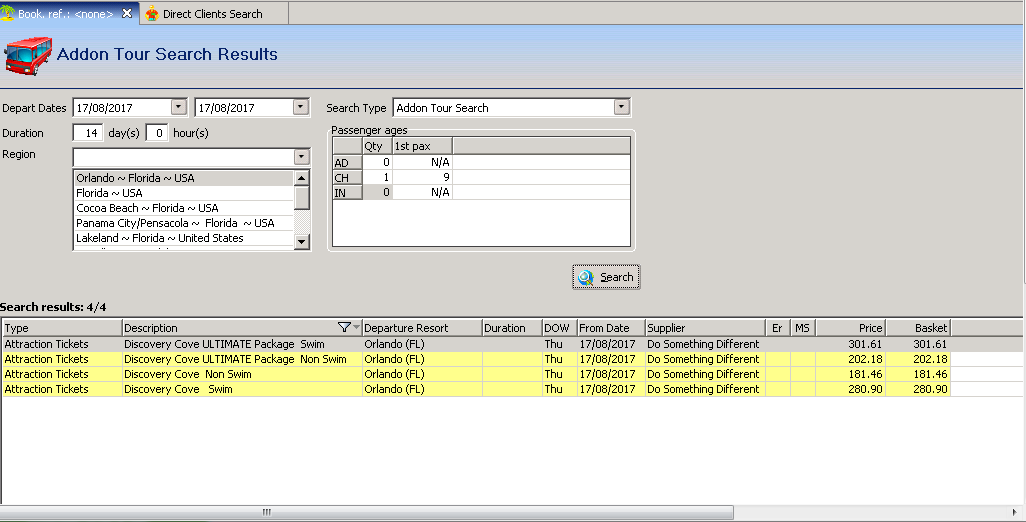Click the filter funnel icon in Description header
Image resolution: width=1026 pixels, height=522 pixels.
point(344,327)
